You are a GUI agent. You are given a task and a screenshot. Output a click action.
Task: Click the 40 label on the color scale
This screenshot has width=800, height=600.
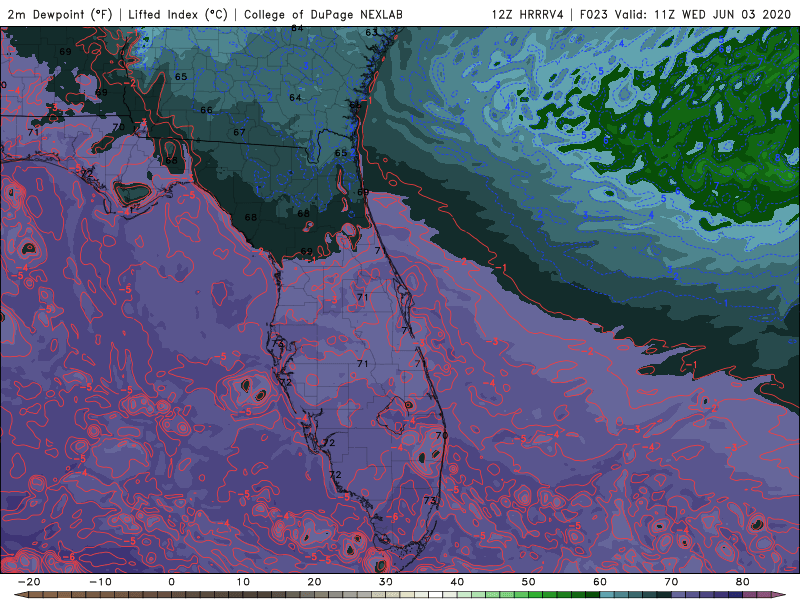tap(457, 582)
